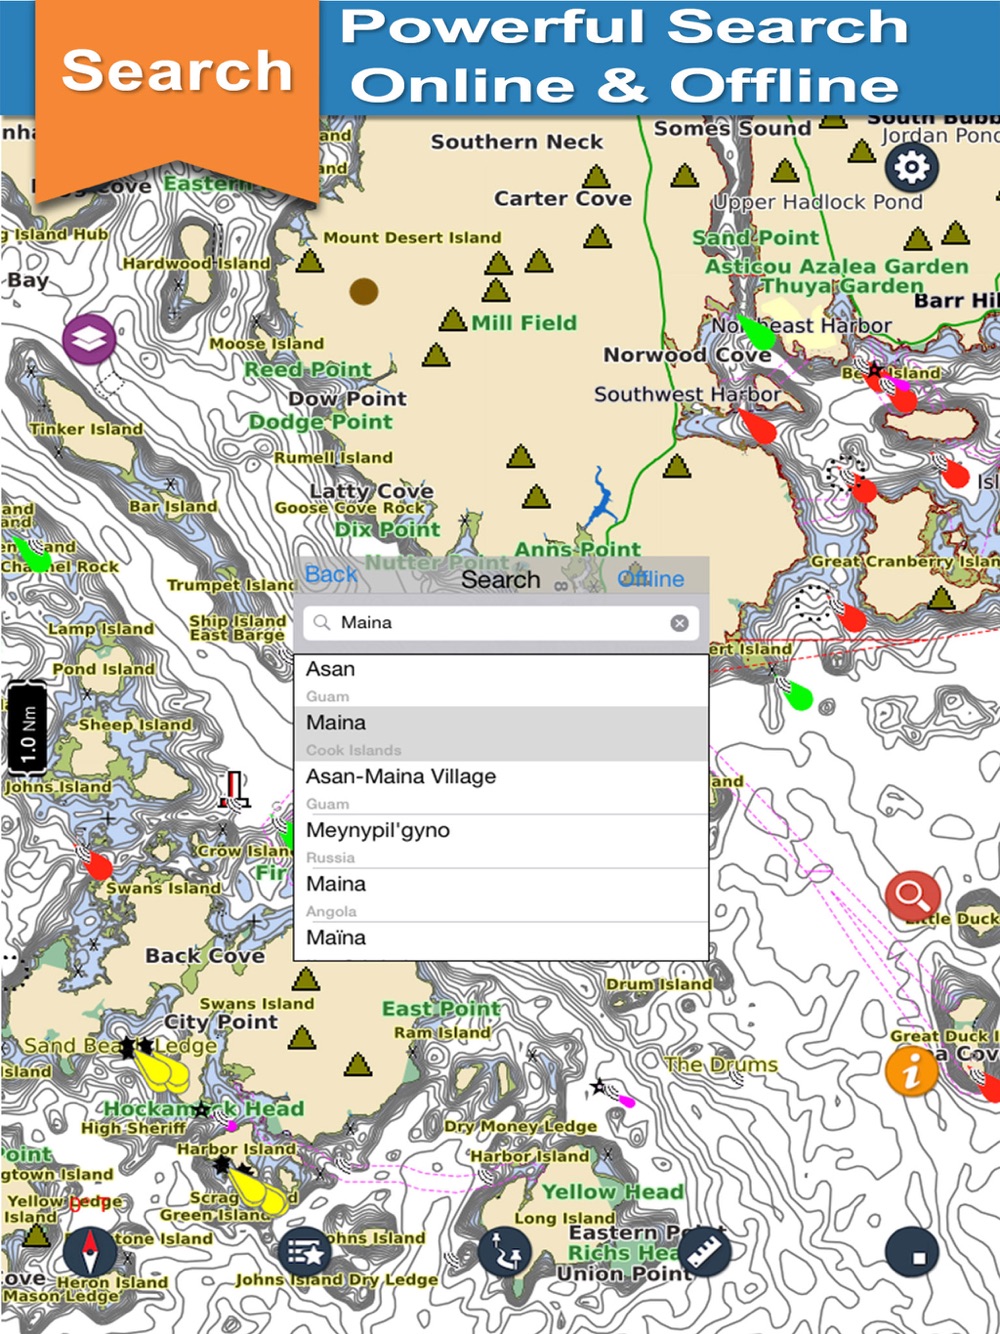Tap the Back Cove label
The height and width of the screenshot is (1334, 1000).
click(205, 956)
